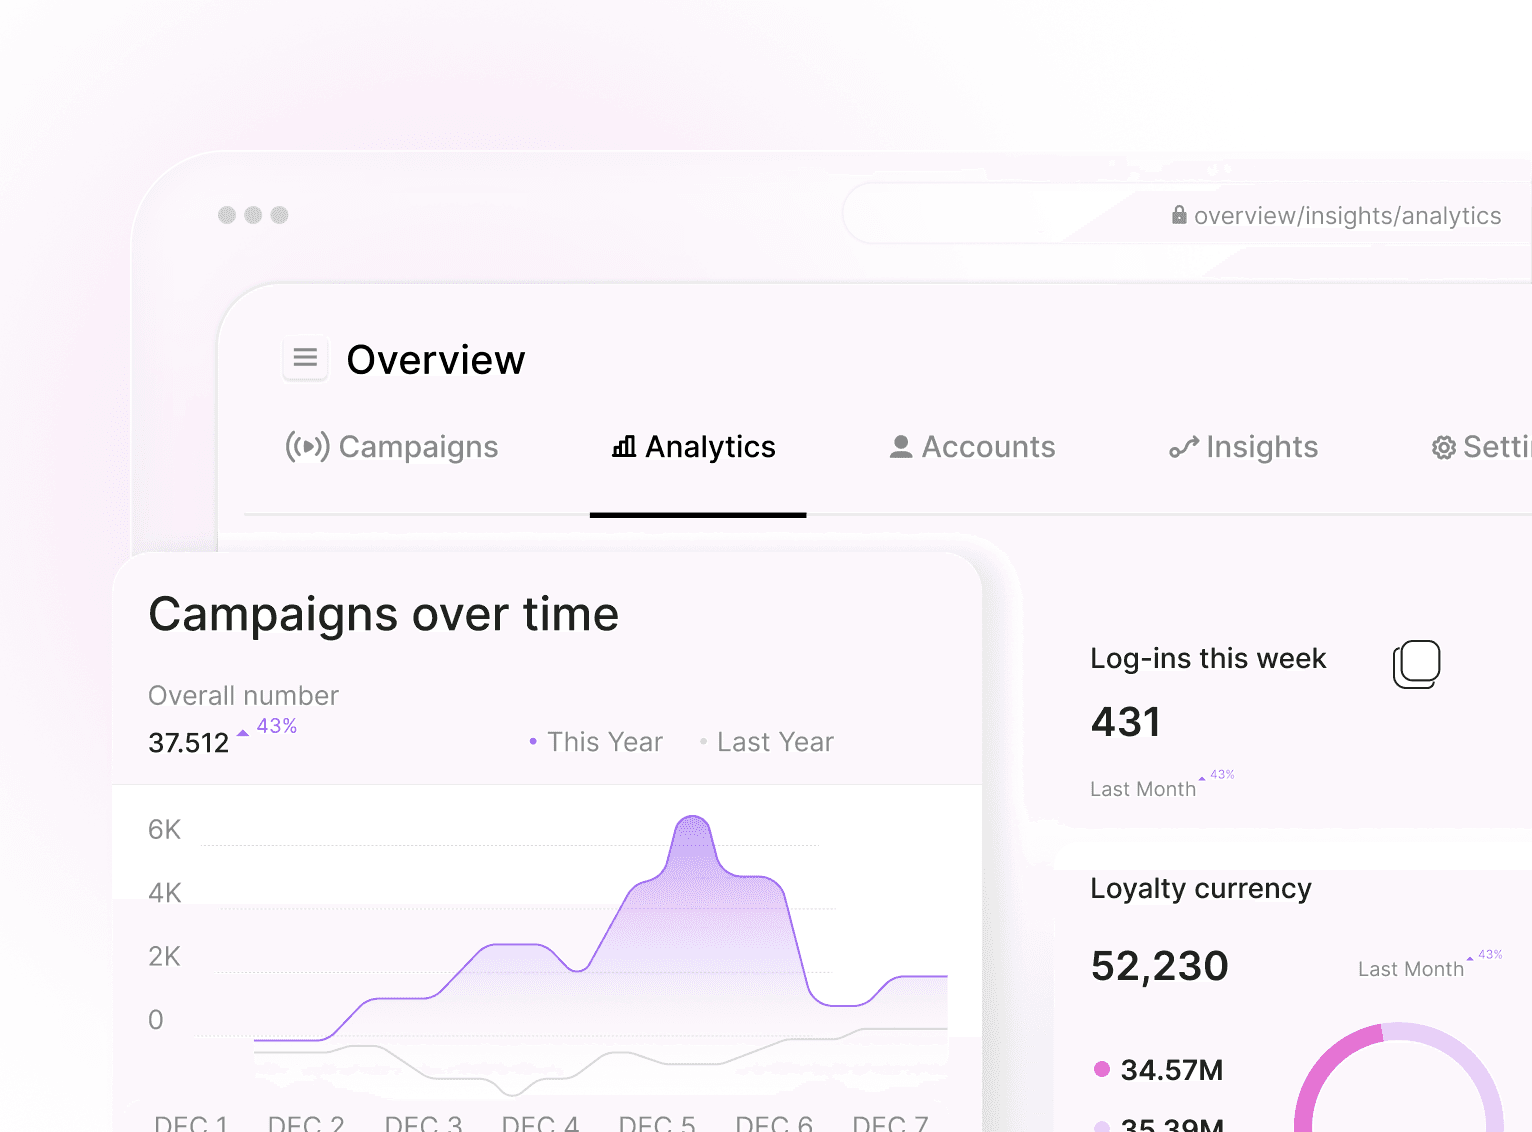Click Last Month beside 52,230

(x=1411, y=969)
